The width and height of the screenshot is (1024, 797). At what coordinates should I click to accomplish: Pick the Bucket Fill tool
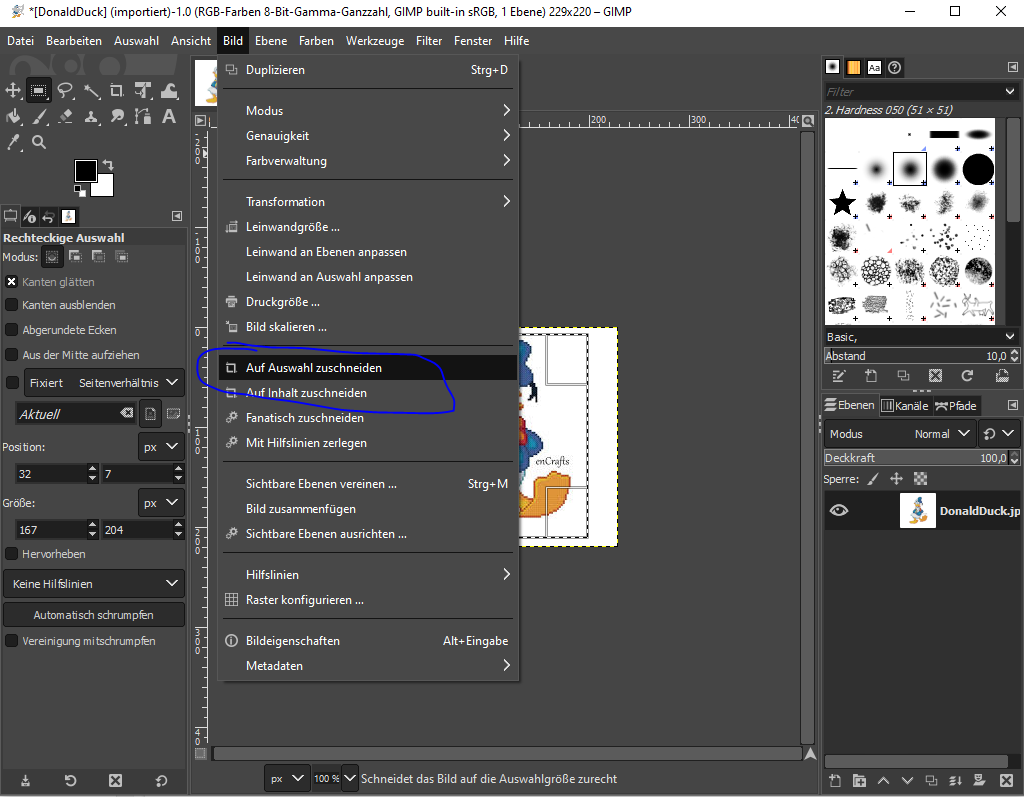13,117
